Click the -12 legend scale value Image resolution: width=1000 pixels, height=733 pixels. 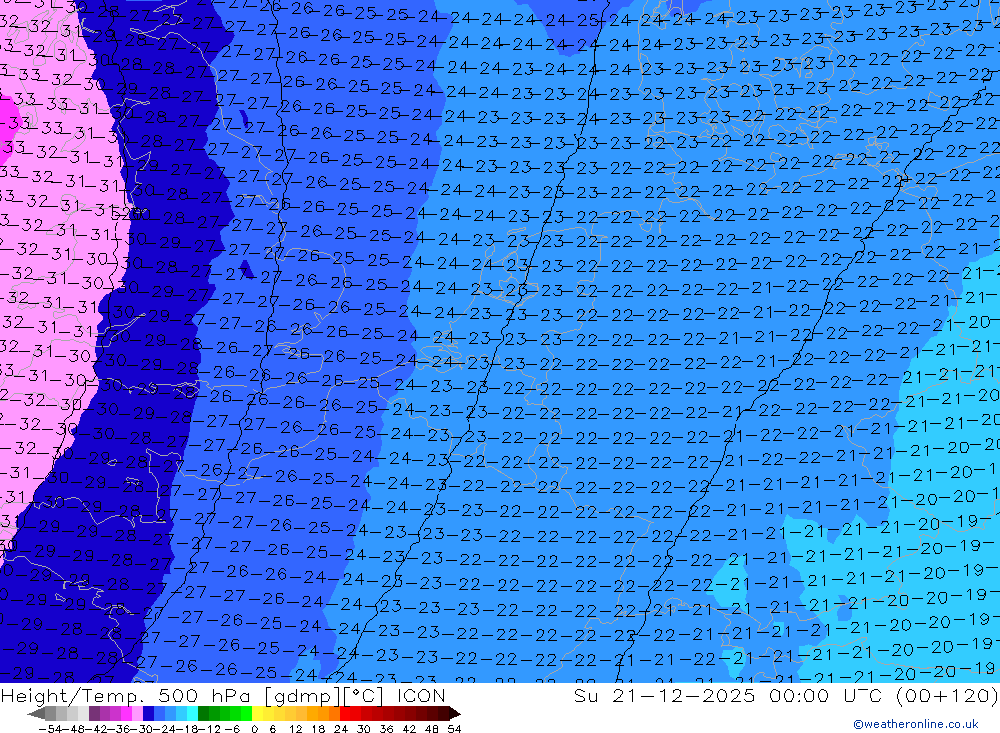(209, 729)
